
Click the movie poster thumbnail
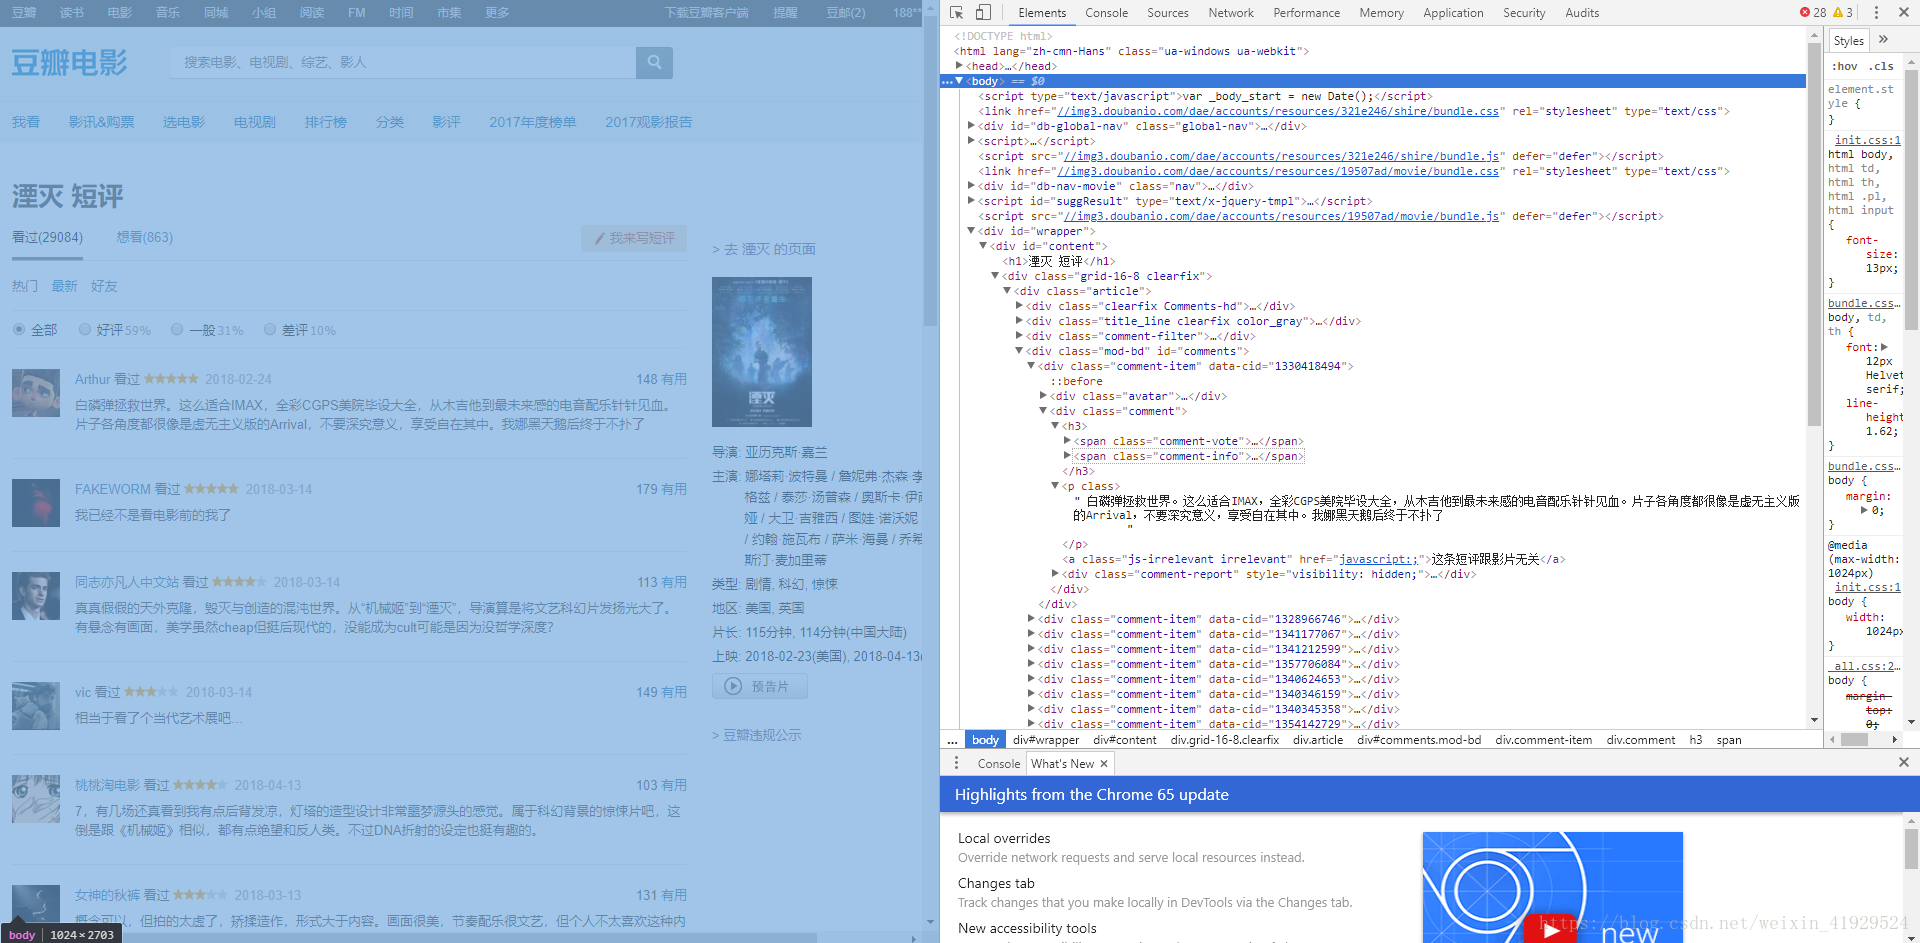pyautogui.click(x=762, y=352)
